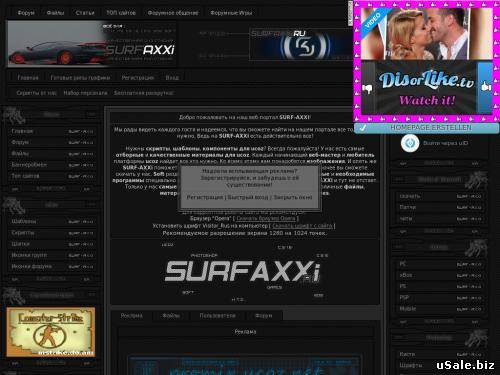Open Набор персонала link

85,93
